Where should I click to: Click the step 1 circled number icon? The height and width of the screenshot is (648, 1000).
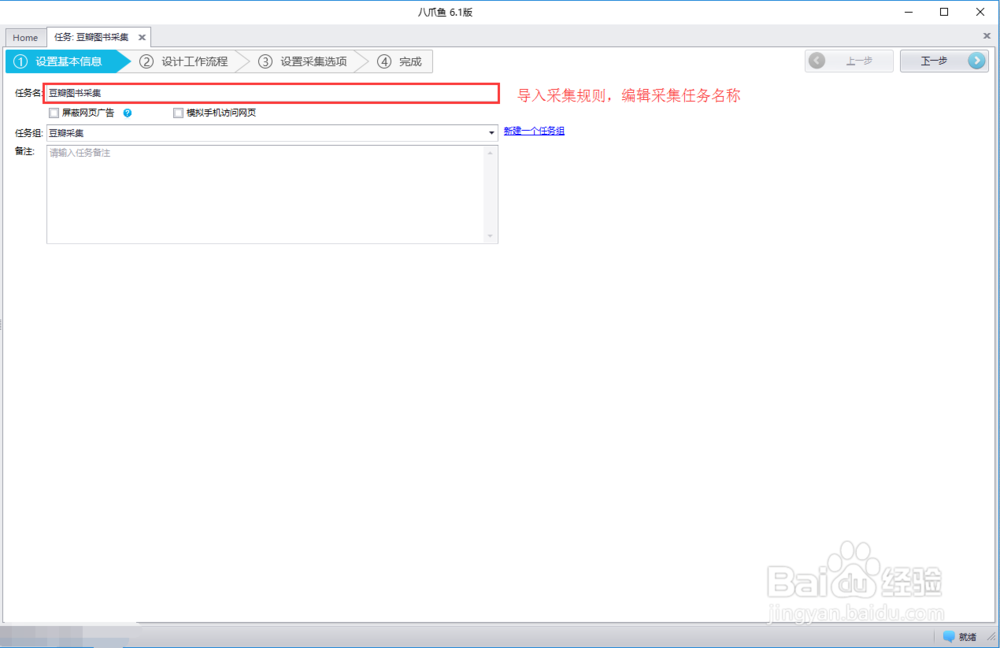click(x=20, y=62)
